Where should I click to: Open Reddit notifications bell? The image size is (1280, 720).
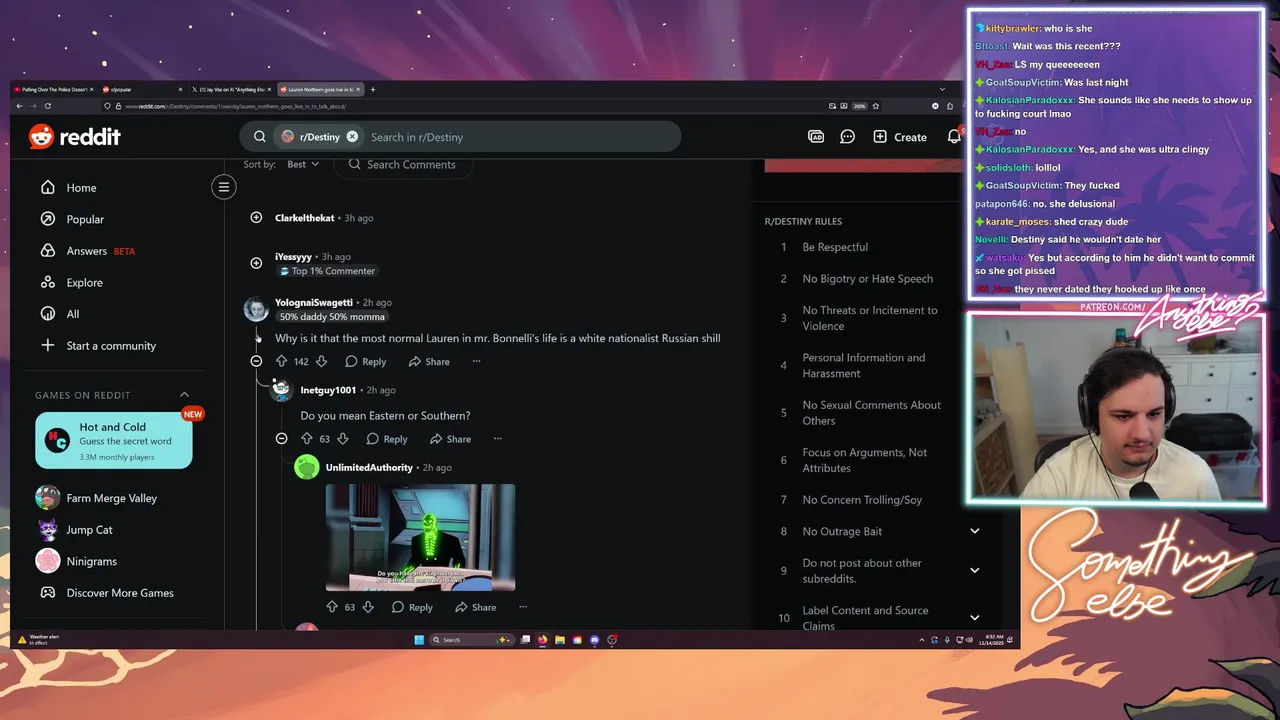(x=953, y=137)
